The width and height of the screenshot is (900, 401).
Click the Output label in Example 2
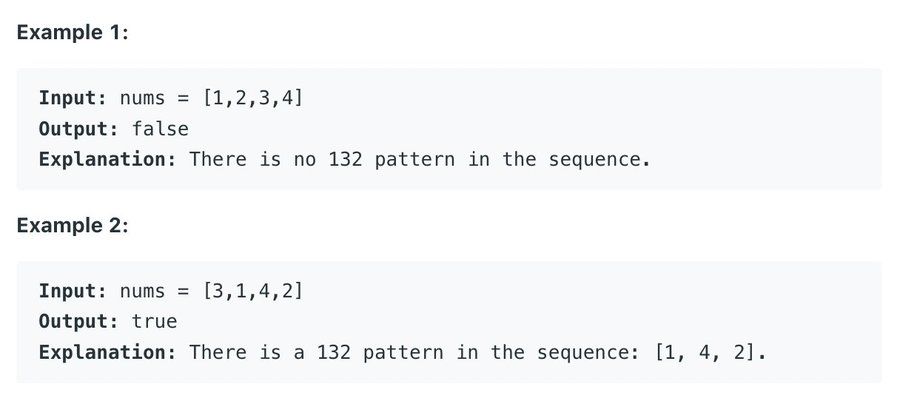point(79,321)
